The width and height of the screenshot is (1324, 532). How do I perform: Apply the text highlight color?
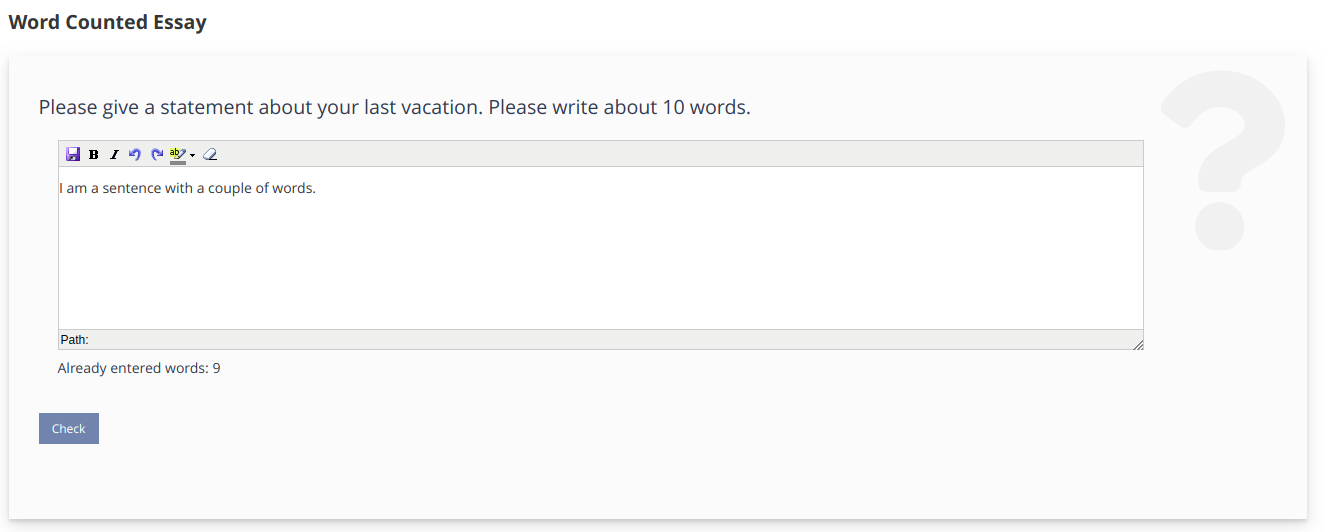[178, 154]
